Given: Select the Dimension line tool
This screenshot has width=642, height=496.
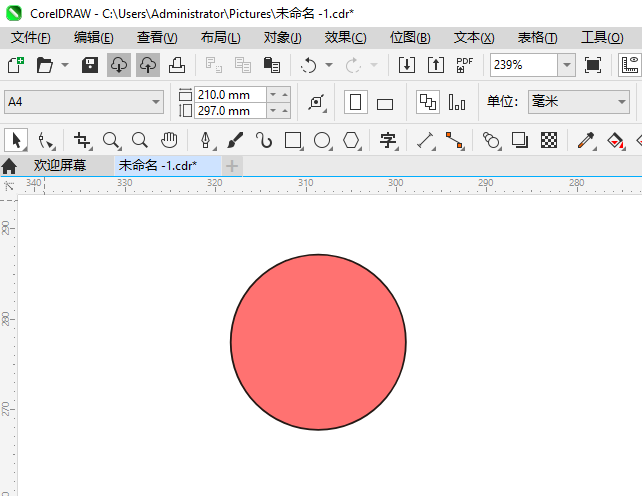Looking at the screenshot, I should 425,140.
